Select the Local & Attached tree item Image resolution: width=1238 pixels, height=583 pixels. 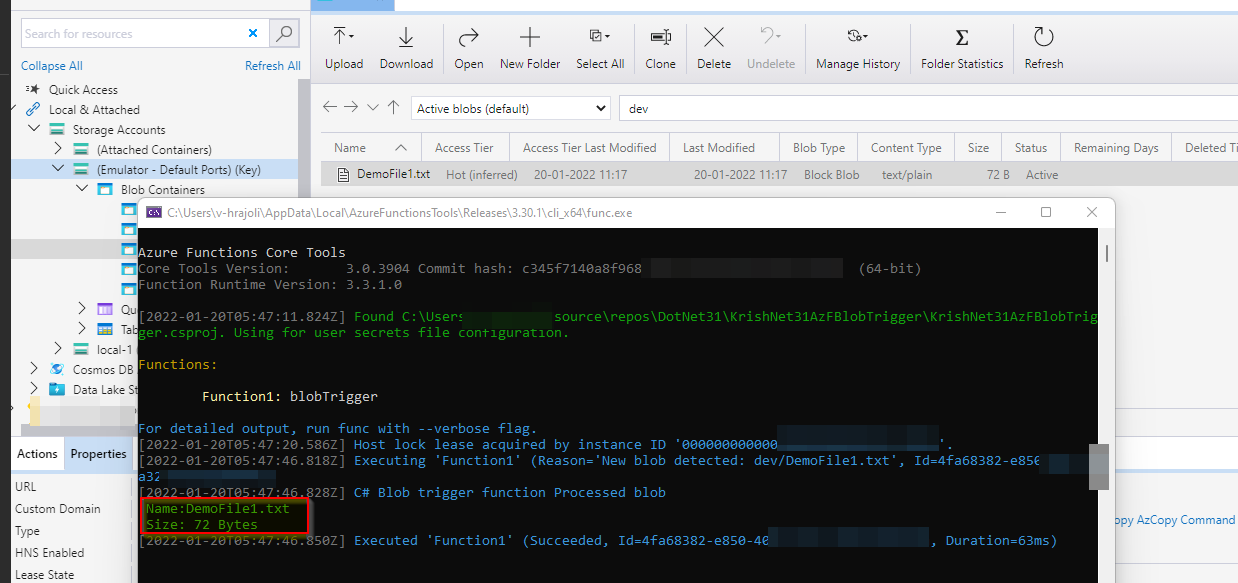94,110
